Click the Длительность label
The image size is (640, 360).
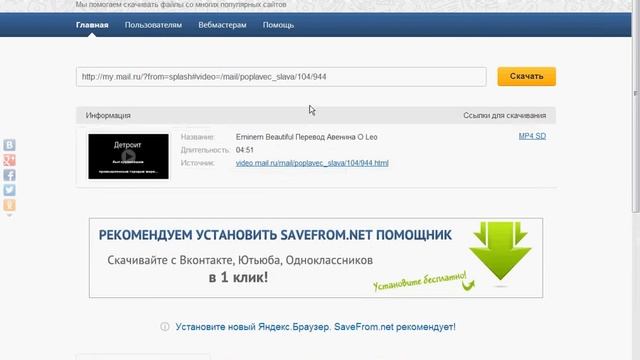206,150
